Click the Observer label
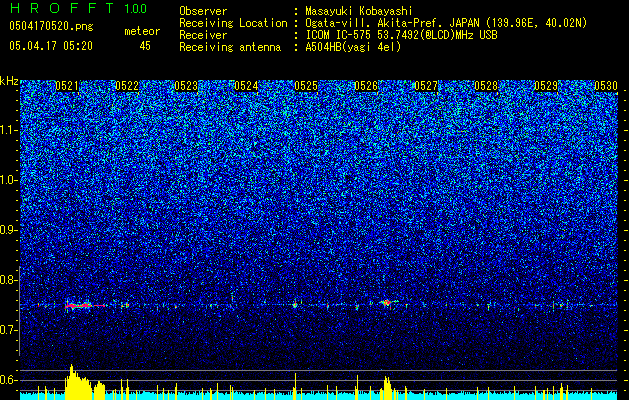The height and width of the screenshot is (400, 629). 203,11
